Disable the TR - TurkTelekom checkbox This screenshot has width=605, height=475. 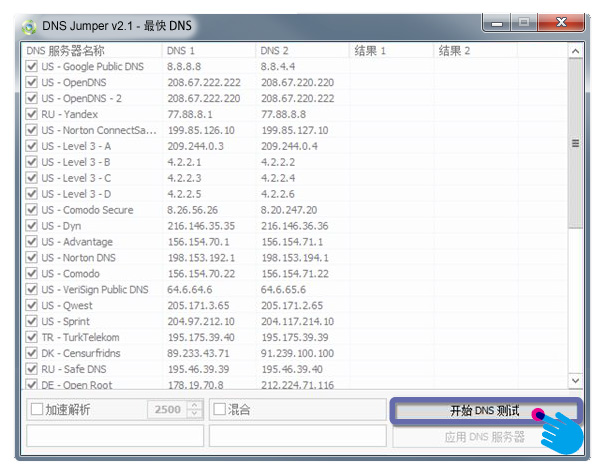point(32,338)
